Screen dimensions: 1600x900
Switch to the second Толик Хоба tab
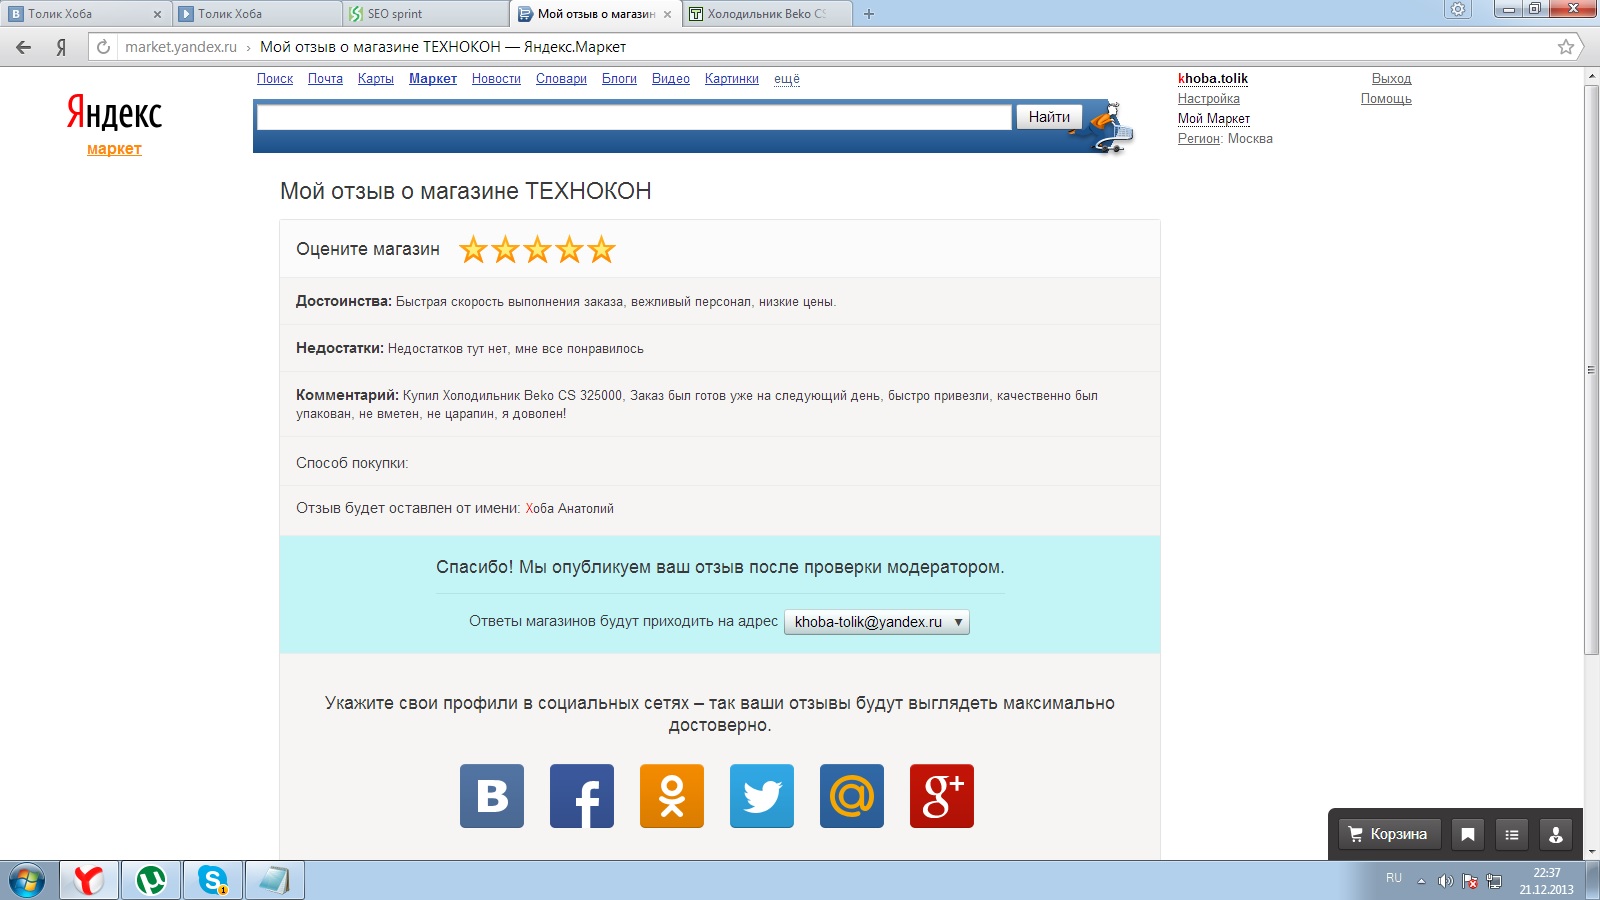point(256,14)
